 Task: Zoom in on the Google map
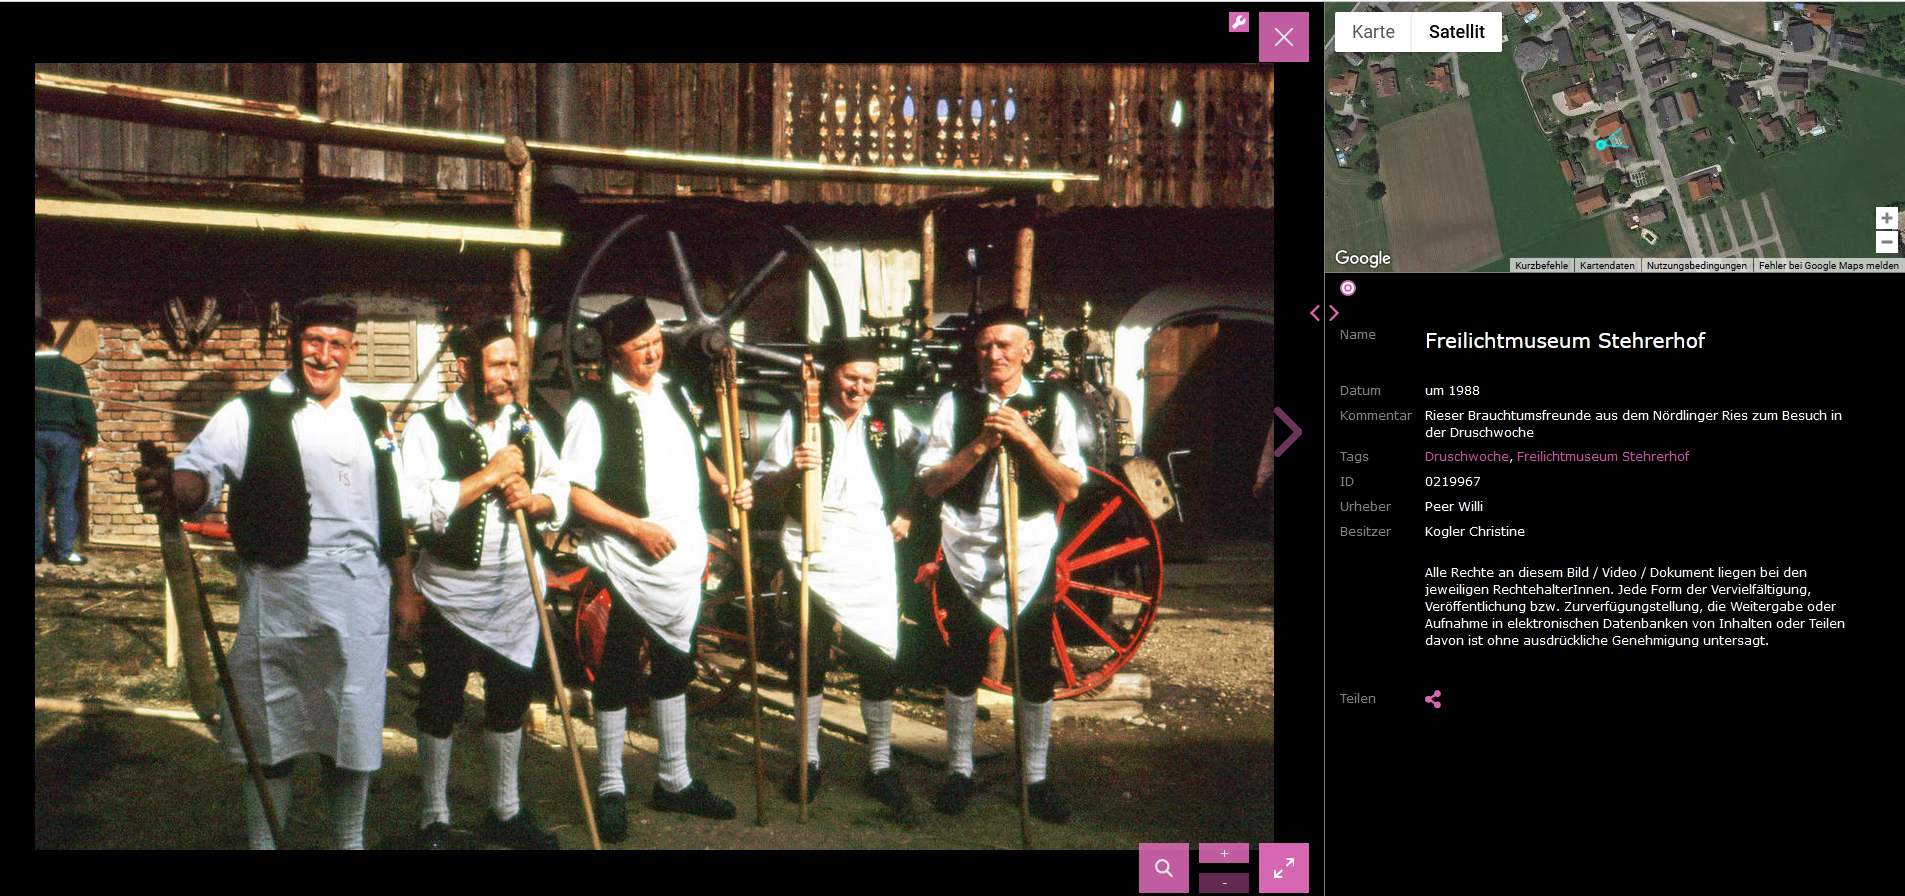(1886, 218)
